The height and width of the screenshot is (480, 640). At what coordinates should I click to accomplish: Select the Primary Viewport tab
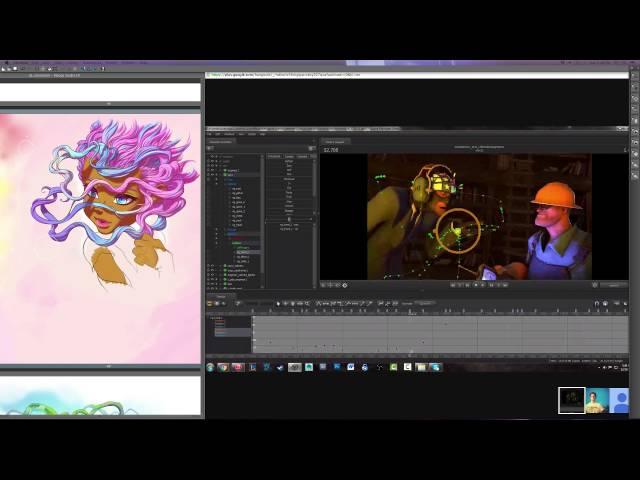coord(334,142)
